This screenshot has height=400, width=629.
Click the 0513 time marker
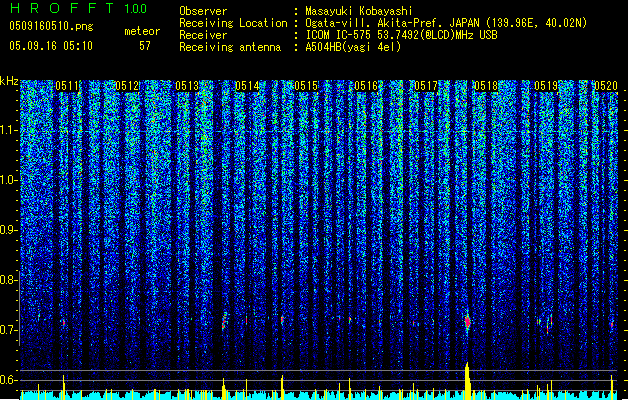[x=187, y=86]
